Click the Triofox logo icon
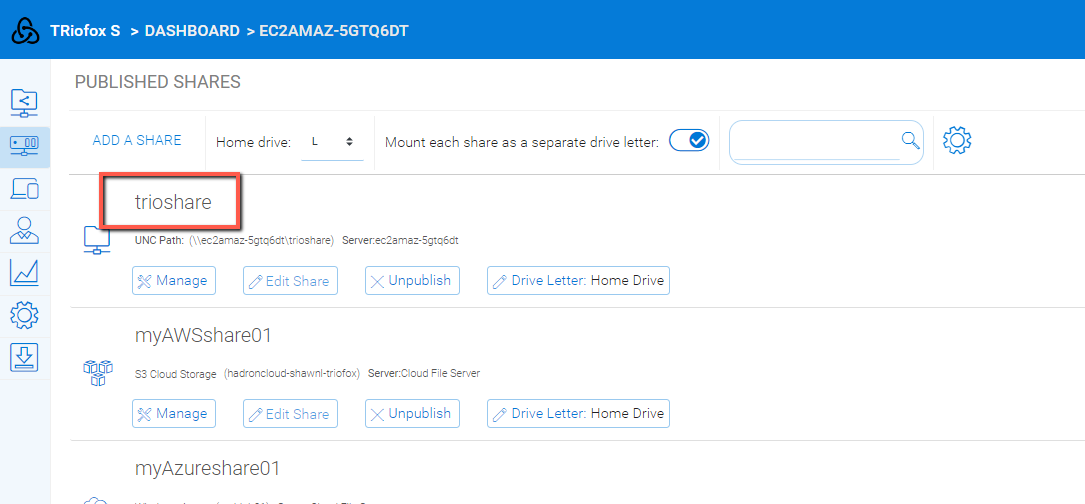Screen dimensions: 1085x504 coord(26,31)
